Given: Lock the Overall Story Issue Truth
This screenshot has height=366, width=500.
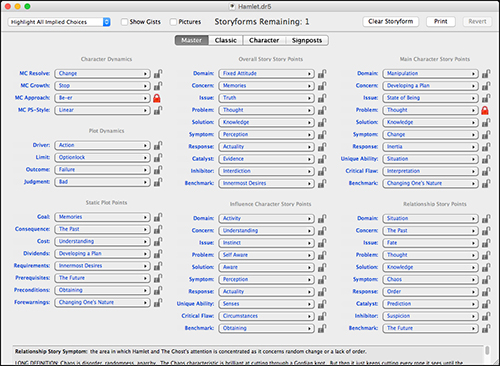Looking at the screenshot, I should tap(322, 98).
